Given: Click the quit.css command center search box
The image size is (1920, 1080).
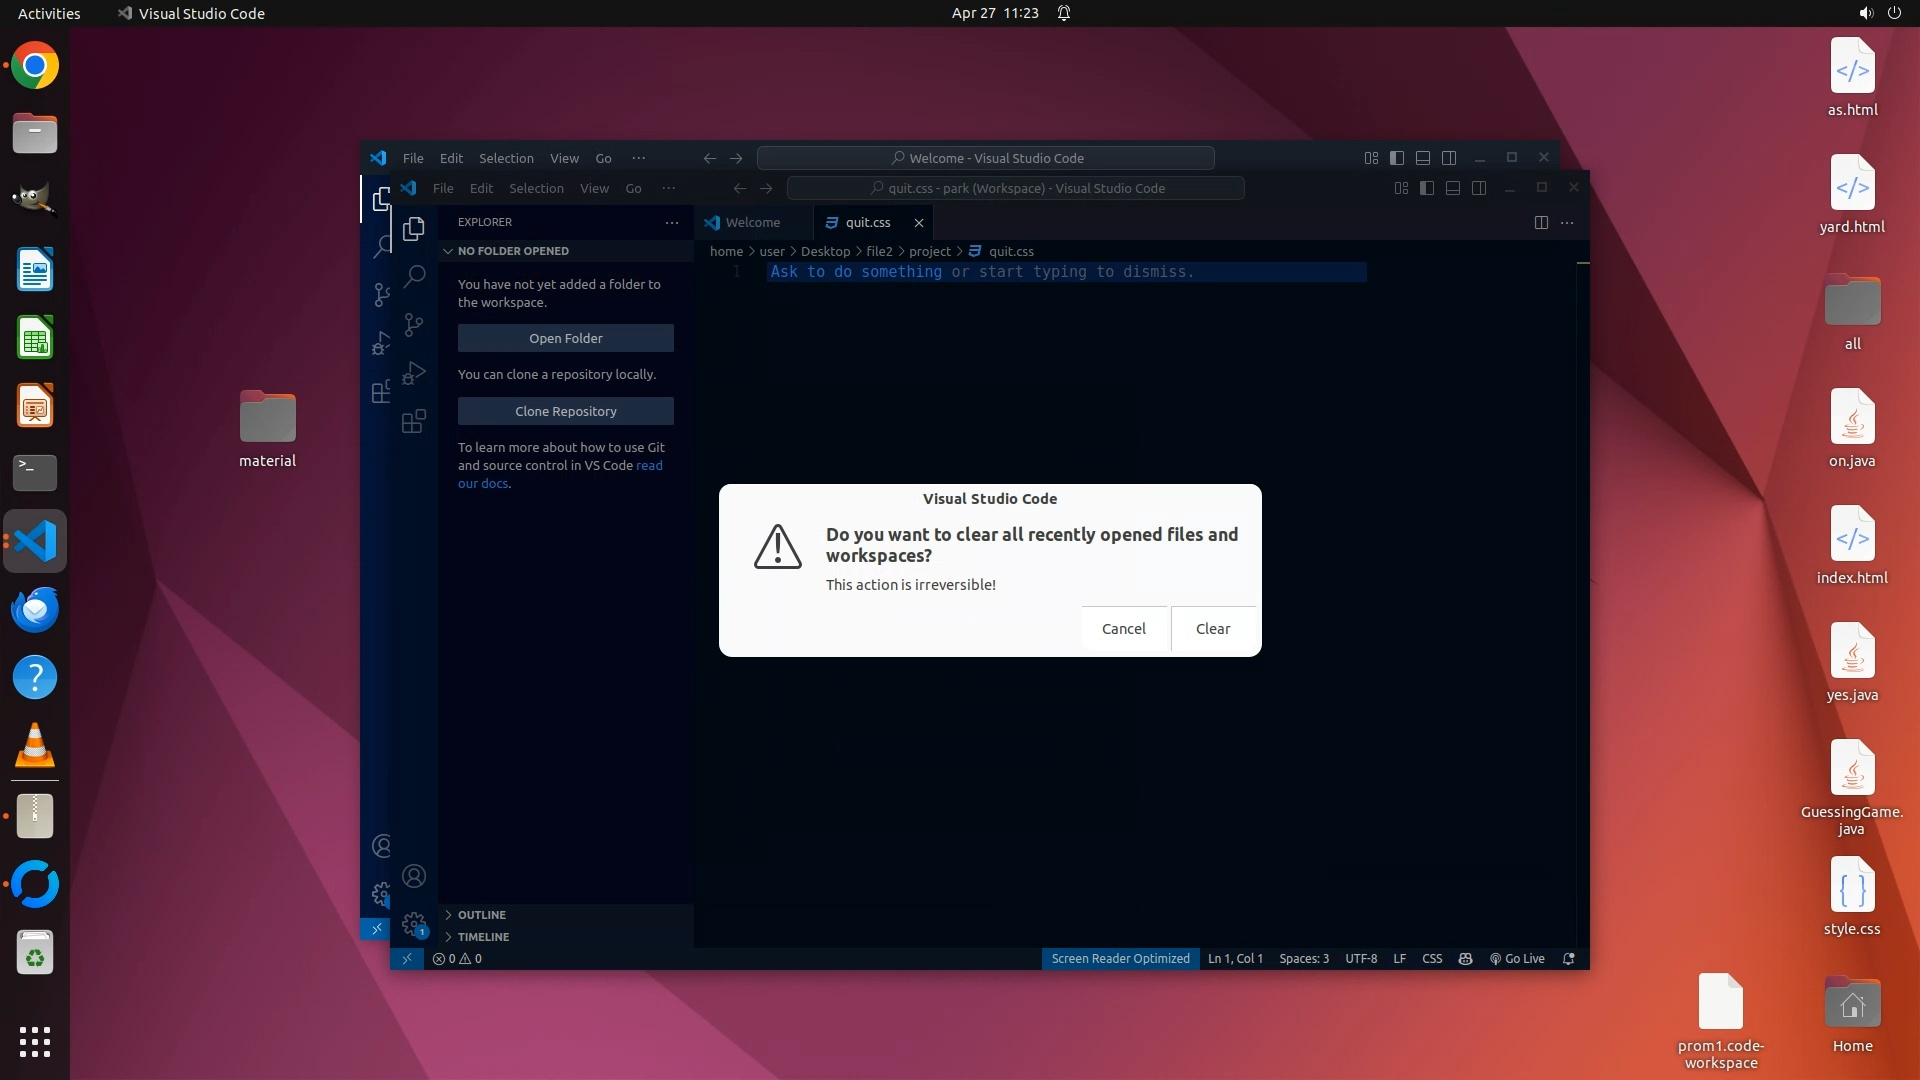Looking at the screenshot, I should (1015, 188).
